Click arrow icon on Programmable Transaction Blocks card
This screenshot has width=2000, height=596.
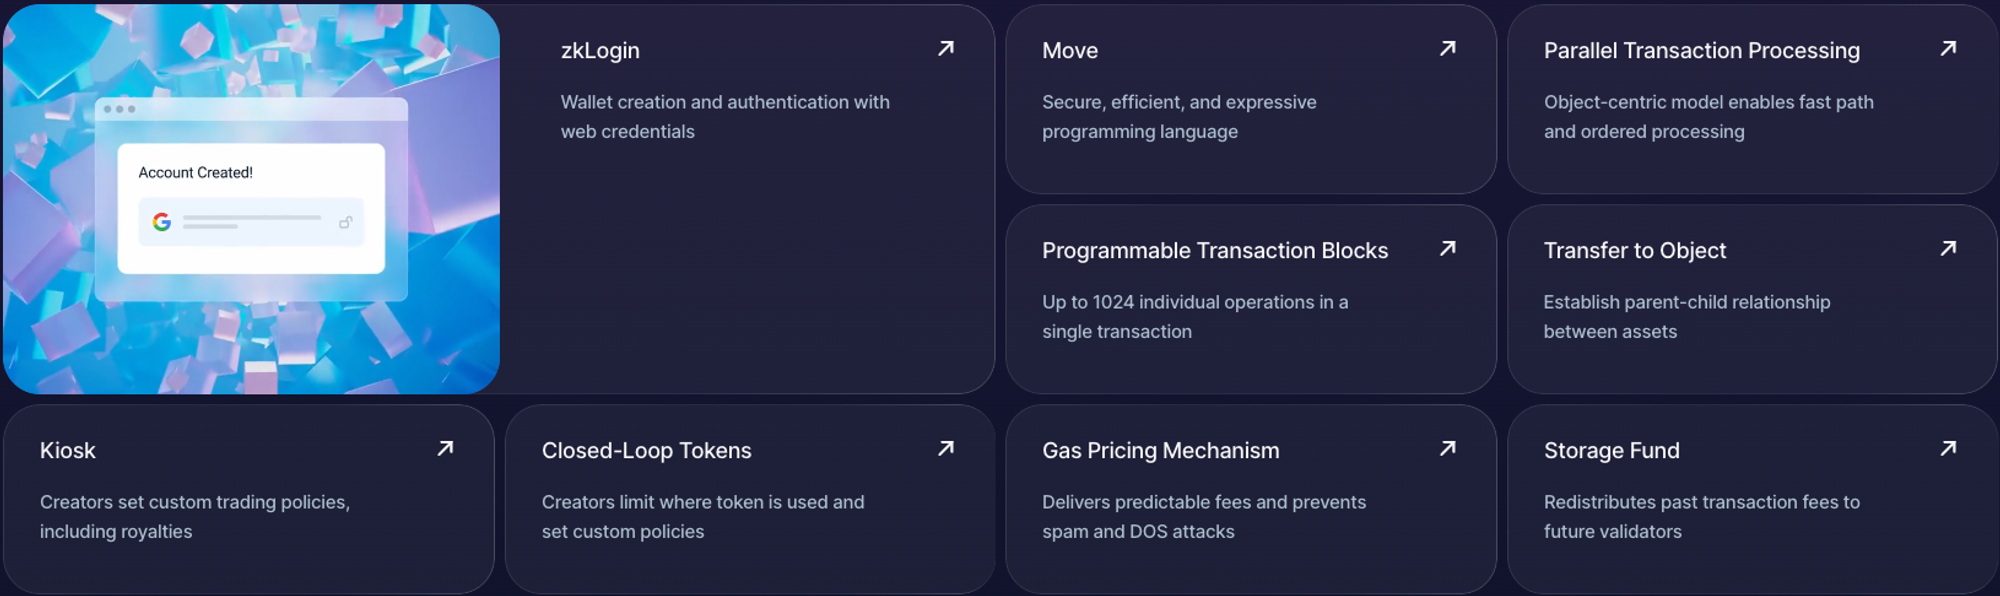point(1447,248)
